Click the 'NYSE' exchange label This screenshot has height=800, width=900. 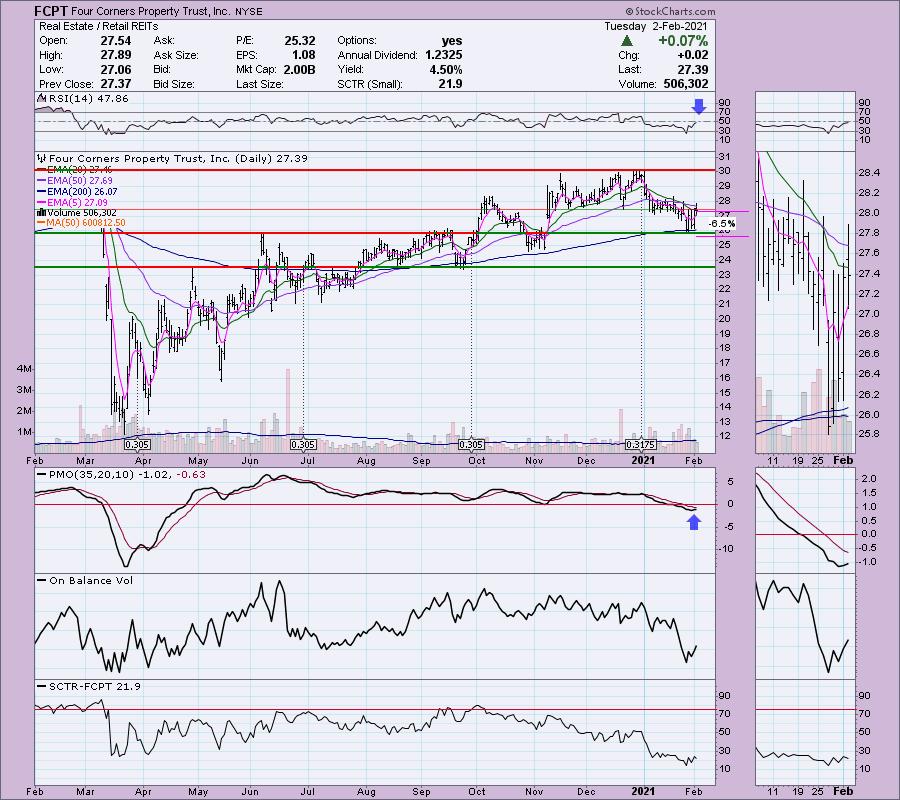coord(249,11)
